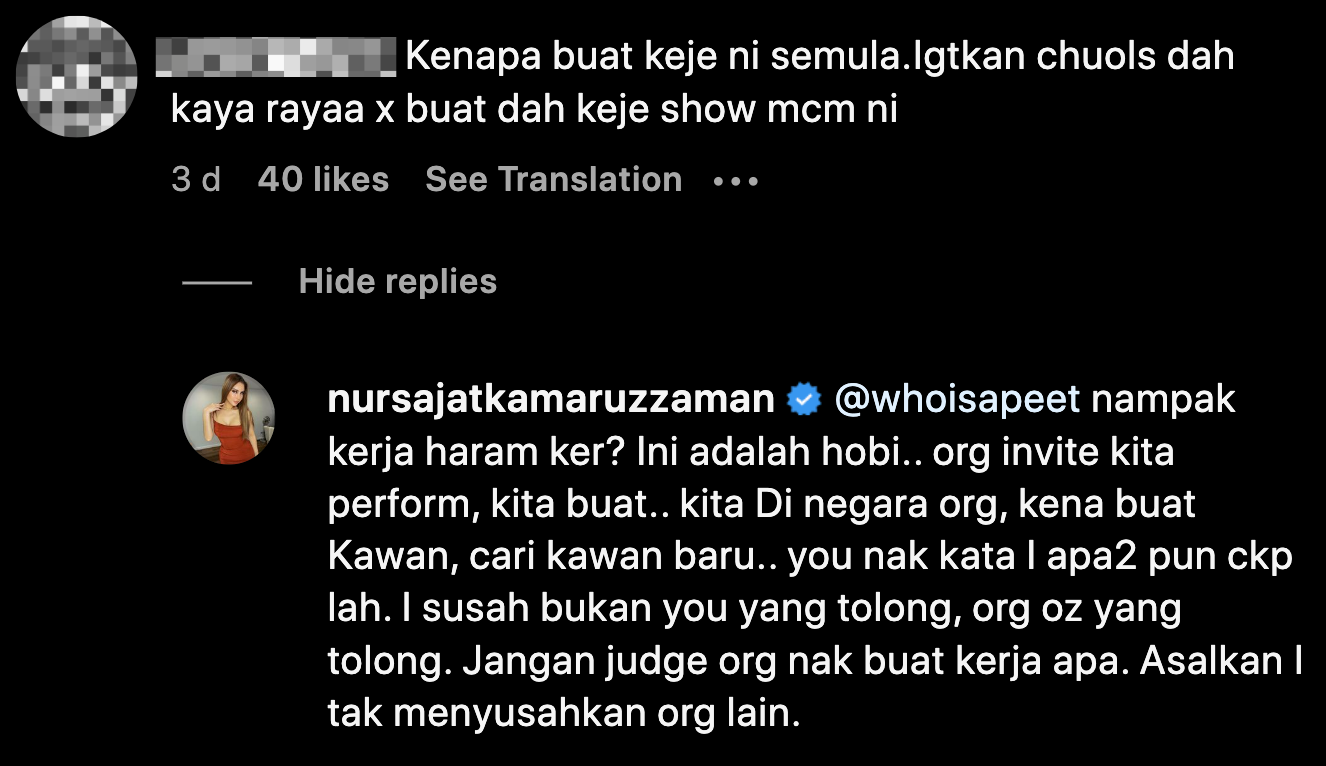The width and height of the screenshot is (1326, 766).
Task: Open the pixelated commenter profile avatar
Action: click(x=78, y=77)
